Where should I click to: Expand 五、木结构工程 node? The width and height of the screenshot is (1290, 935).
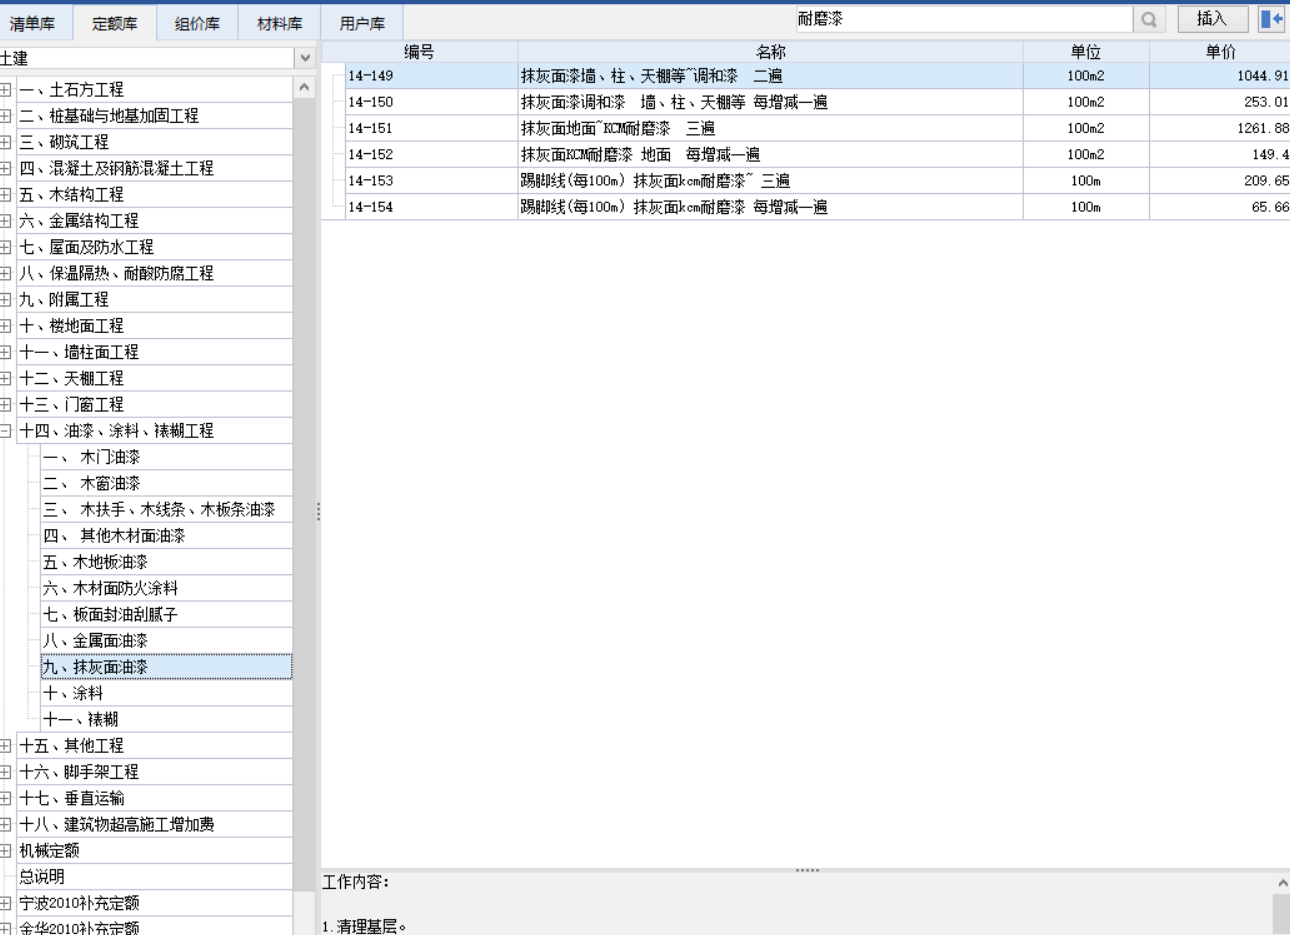click(x=6, y=194)
